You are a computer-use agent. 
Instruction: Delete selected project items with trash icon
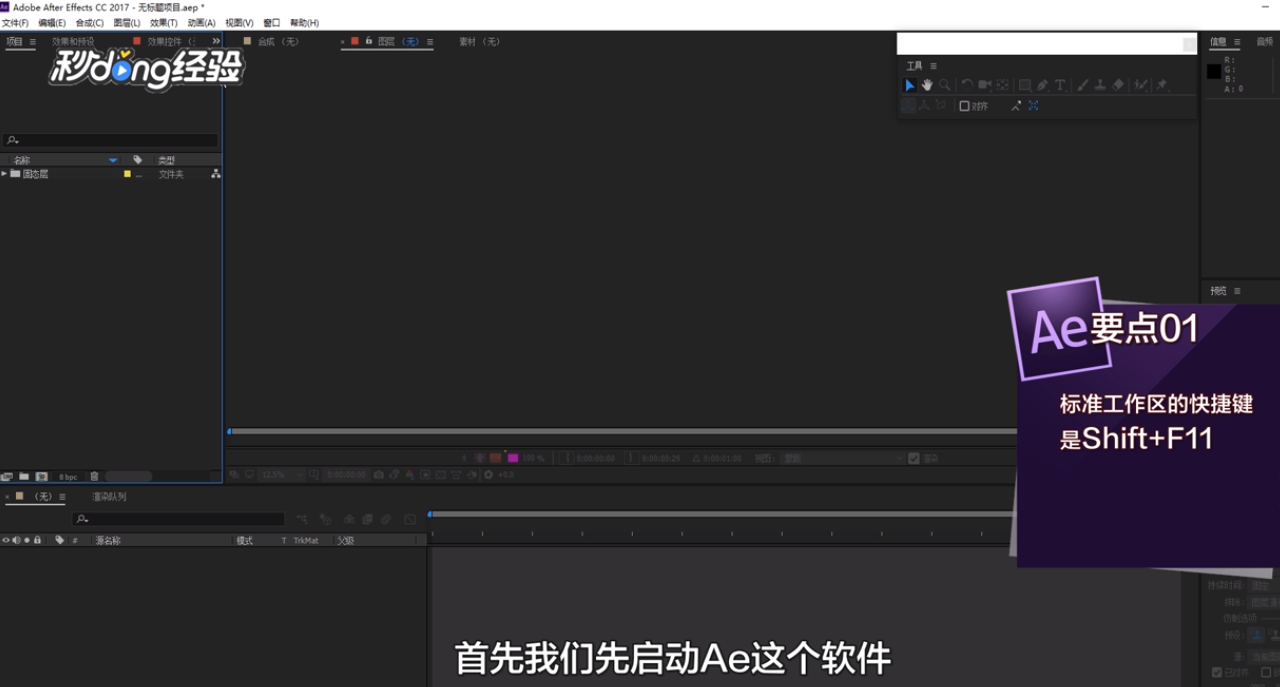94,476
